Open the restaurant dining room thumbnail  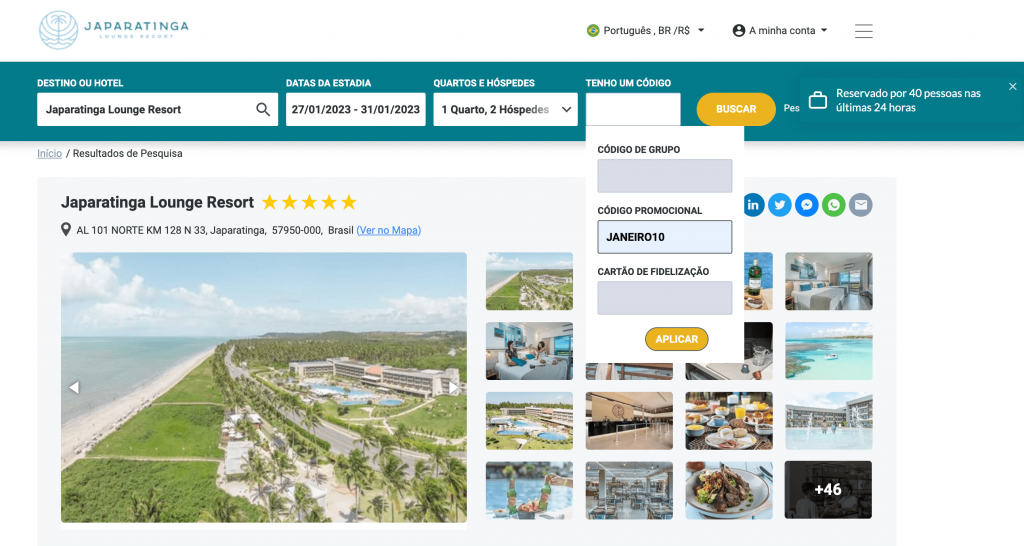click(x=629, y=490)
